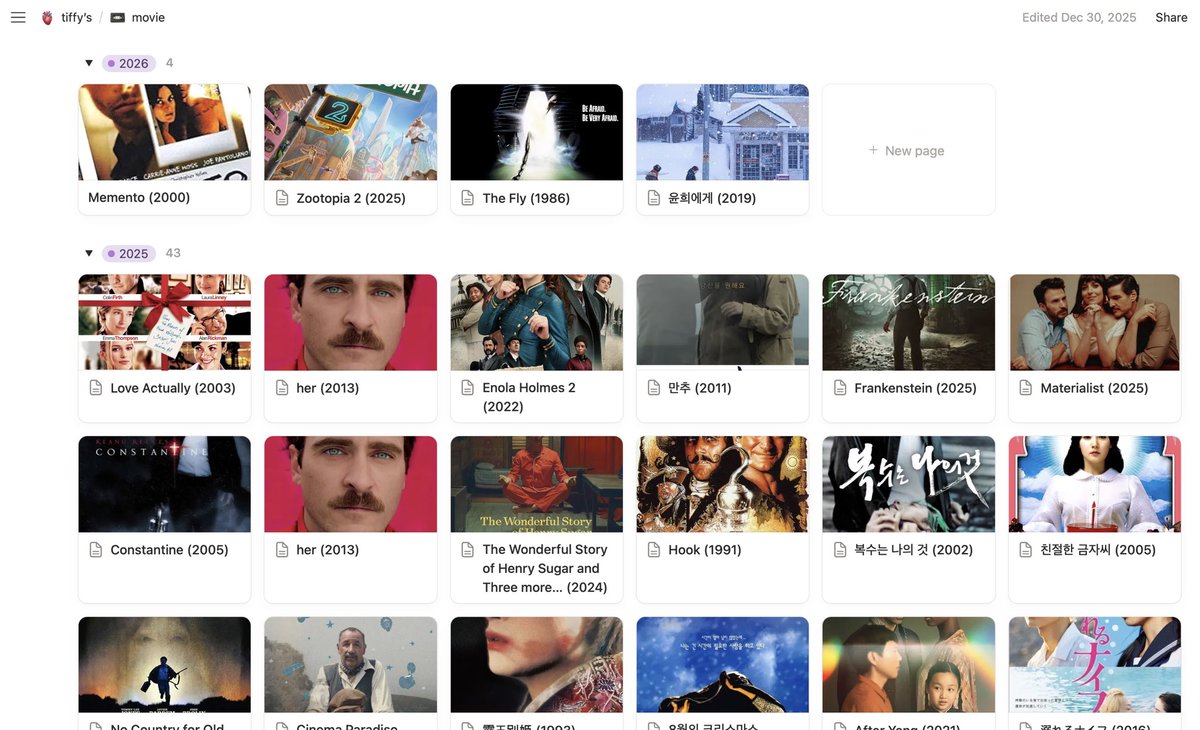1200x730 pixels.
Task: Collapse the 2025 group triangle
Action: (89, 253)
